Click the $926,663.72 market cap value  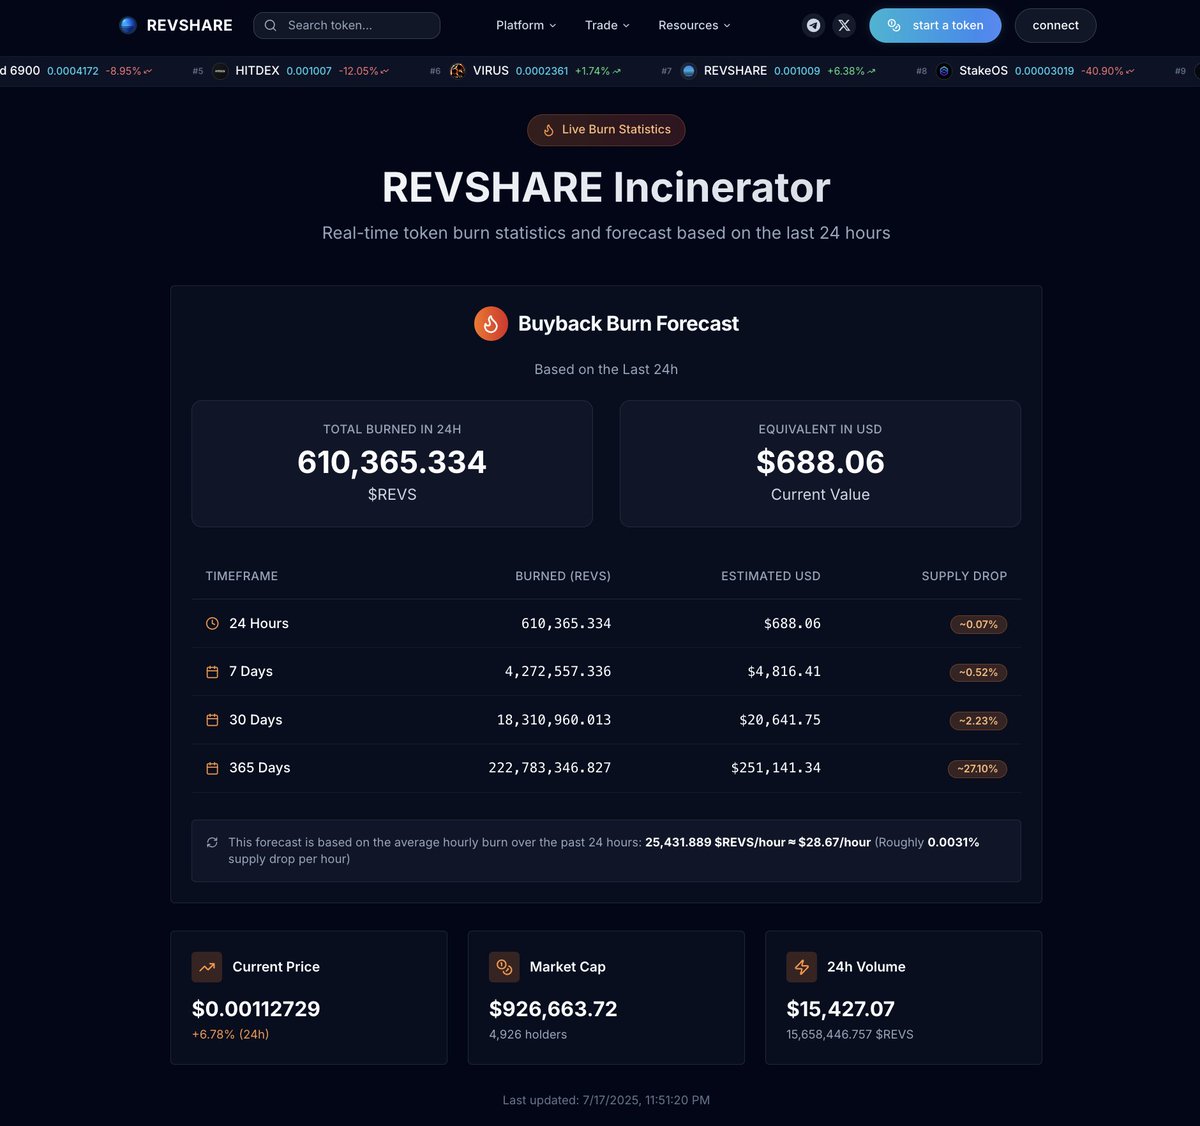click(553, 1009)
